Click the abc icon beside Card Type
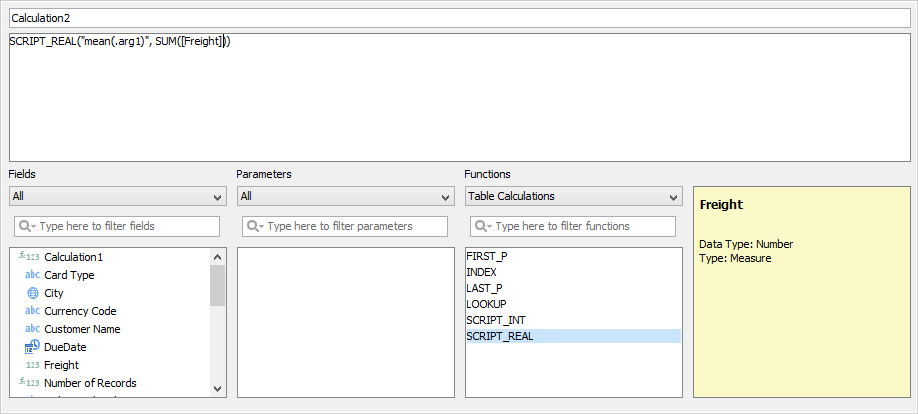 click(x=32, y=275)
